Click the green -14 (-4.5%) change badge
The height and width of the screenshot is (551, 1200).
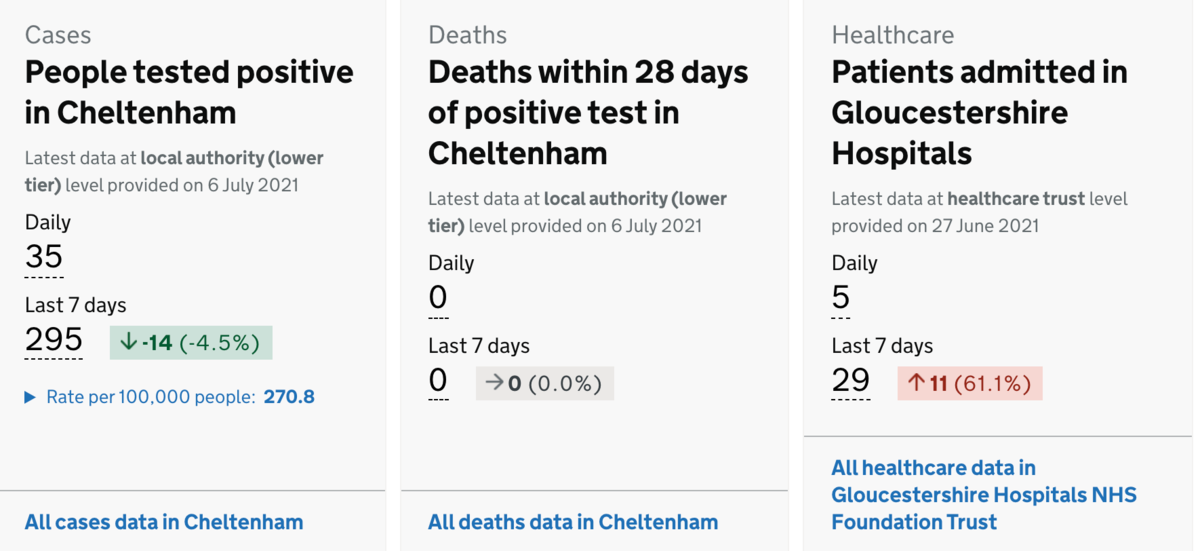pyautogui.click(x=191, y=343)
